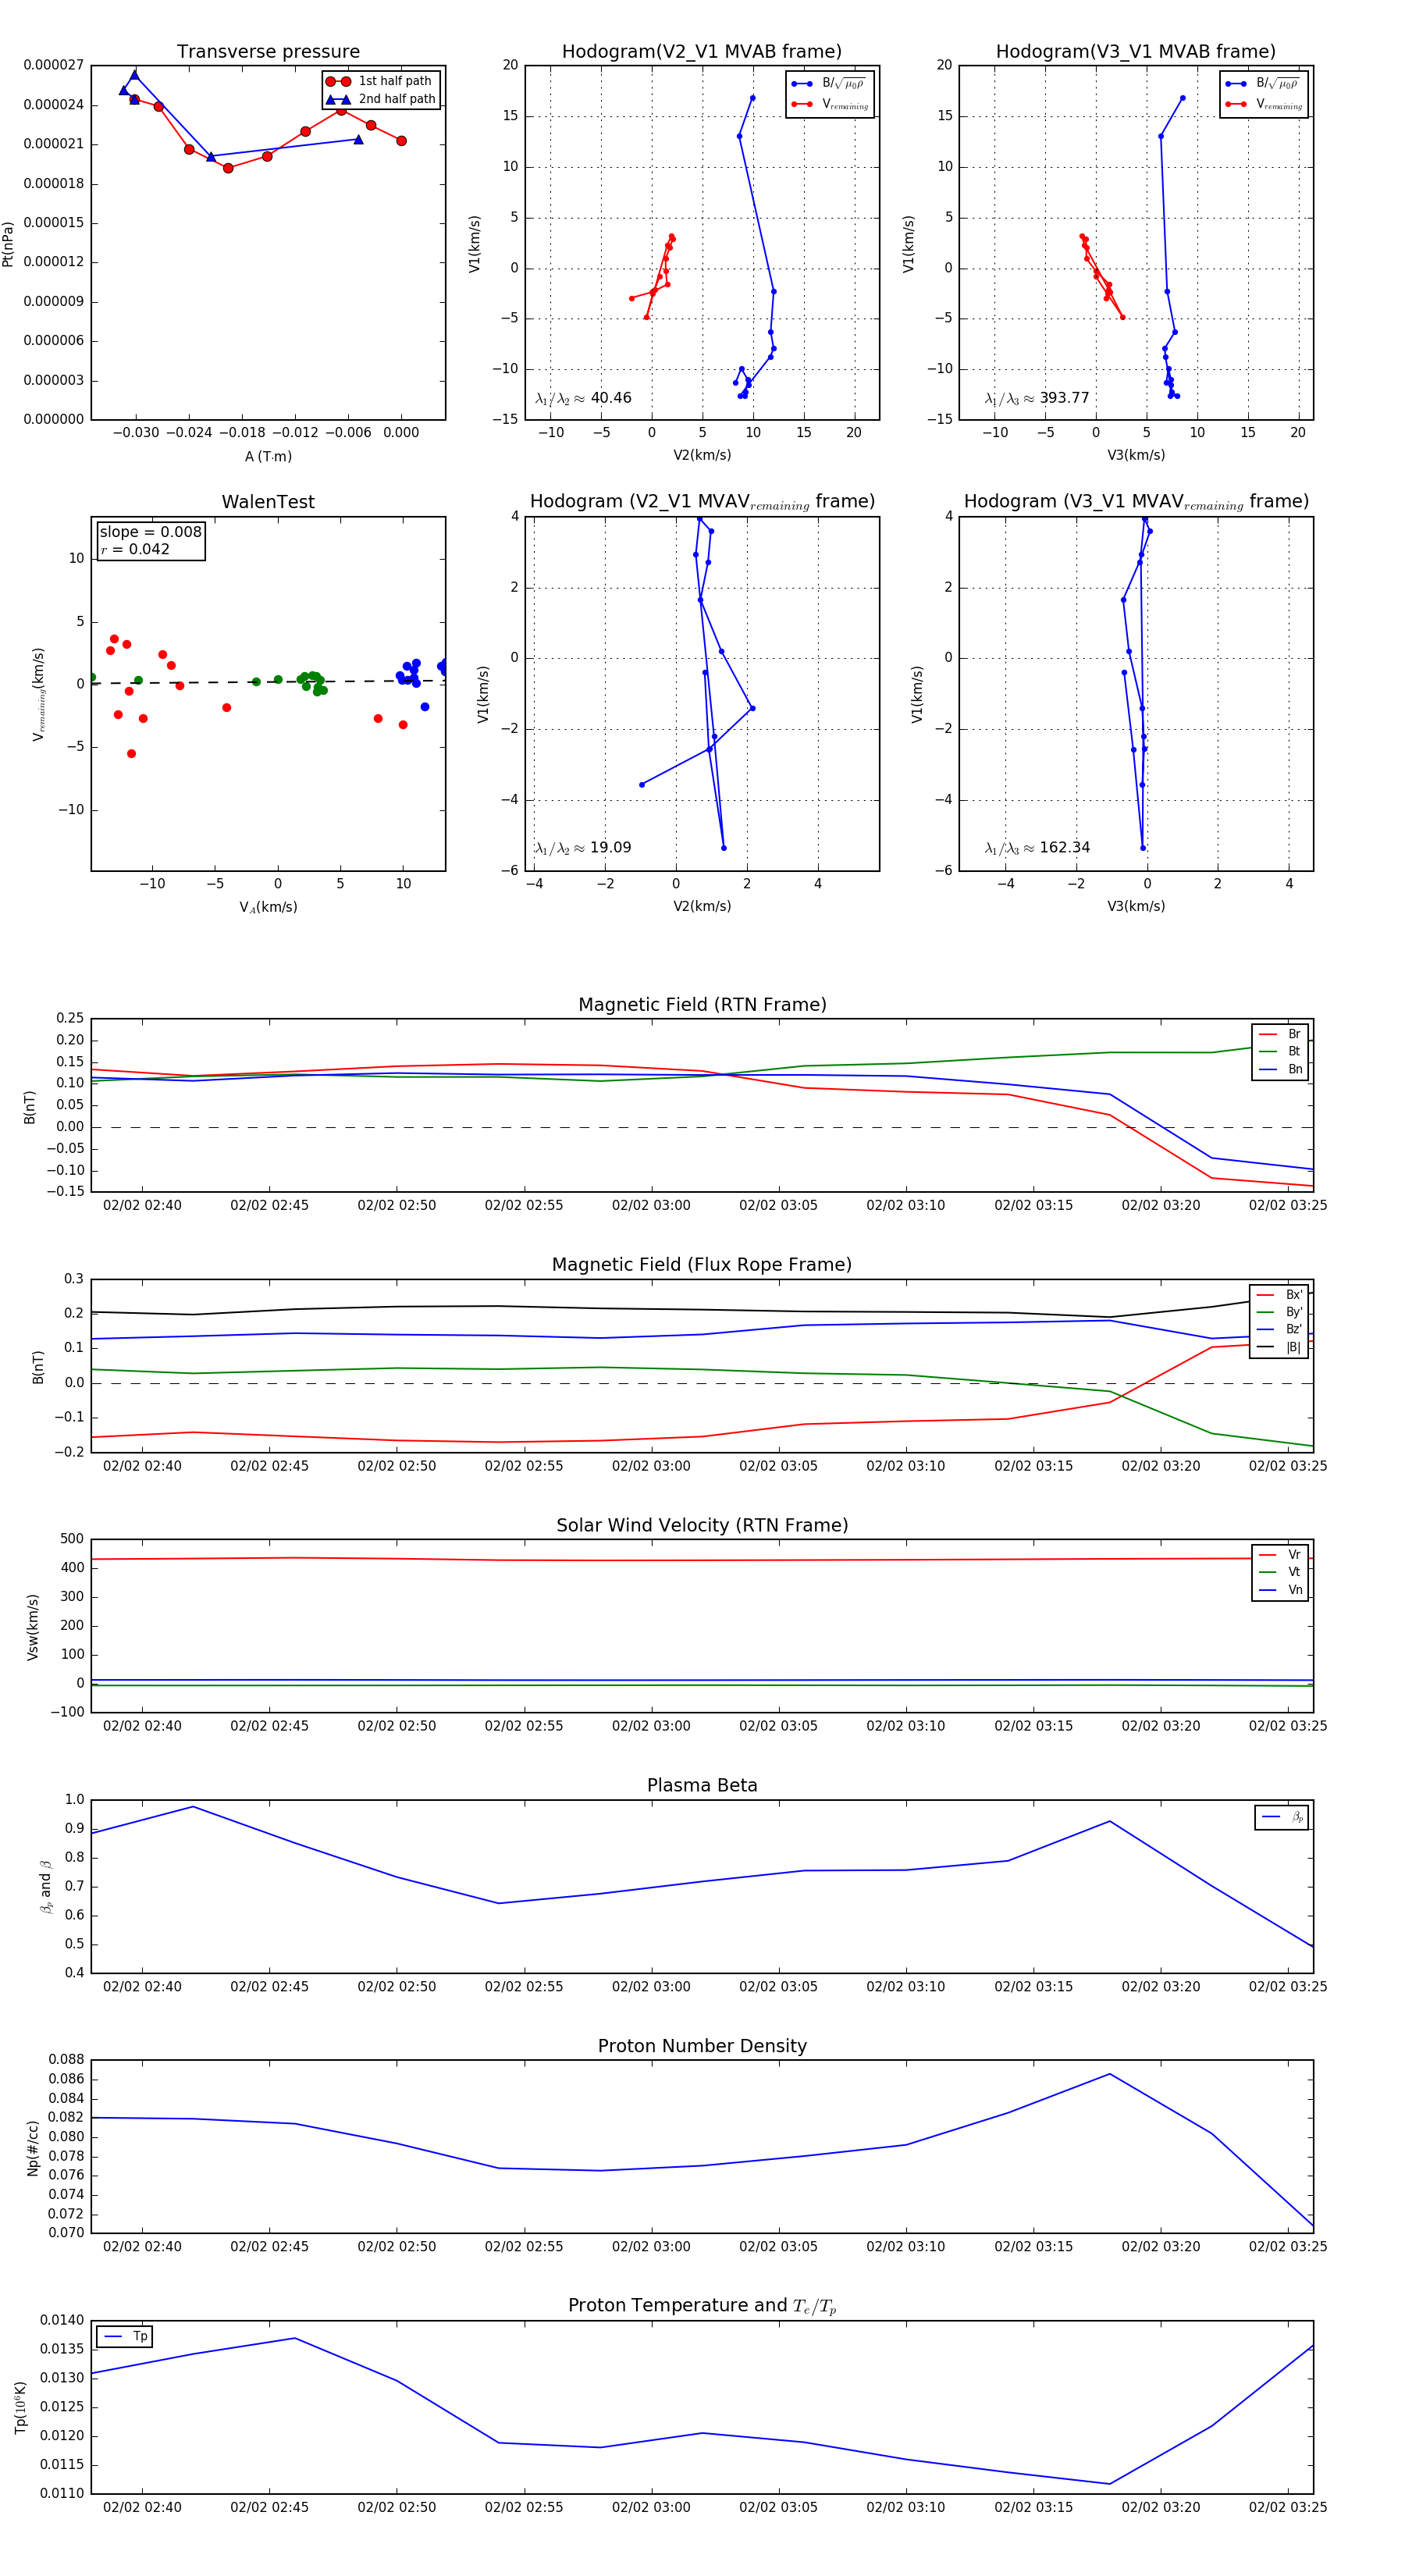The height and width of the screenshot is (2576, 1405).
Task: Click the "0.000027" y-axis tick value
Action: coord(54,65)
